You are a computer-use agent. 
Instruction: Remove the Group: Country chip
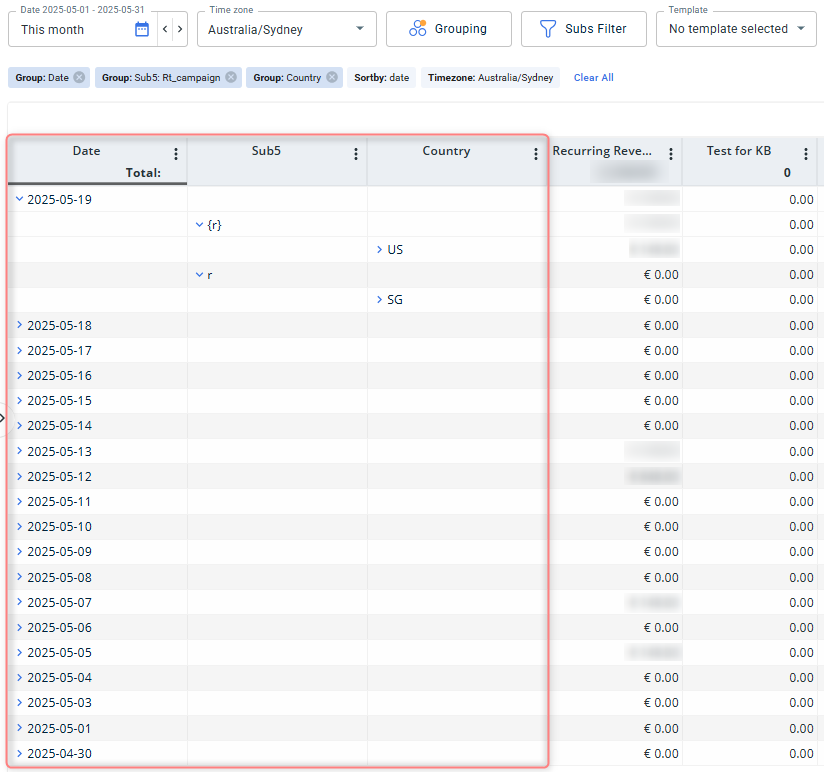click(x=332, y=77)
